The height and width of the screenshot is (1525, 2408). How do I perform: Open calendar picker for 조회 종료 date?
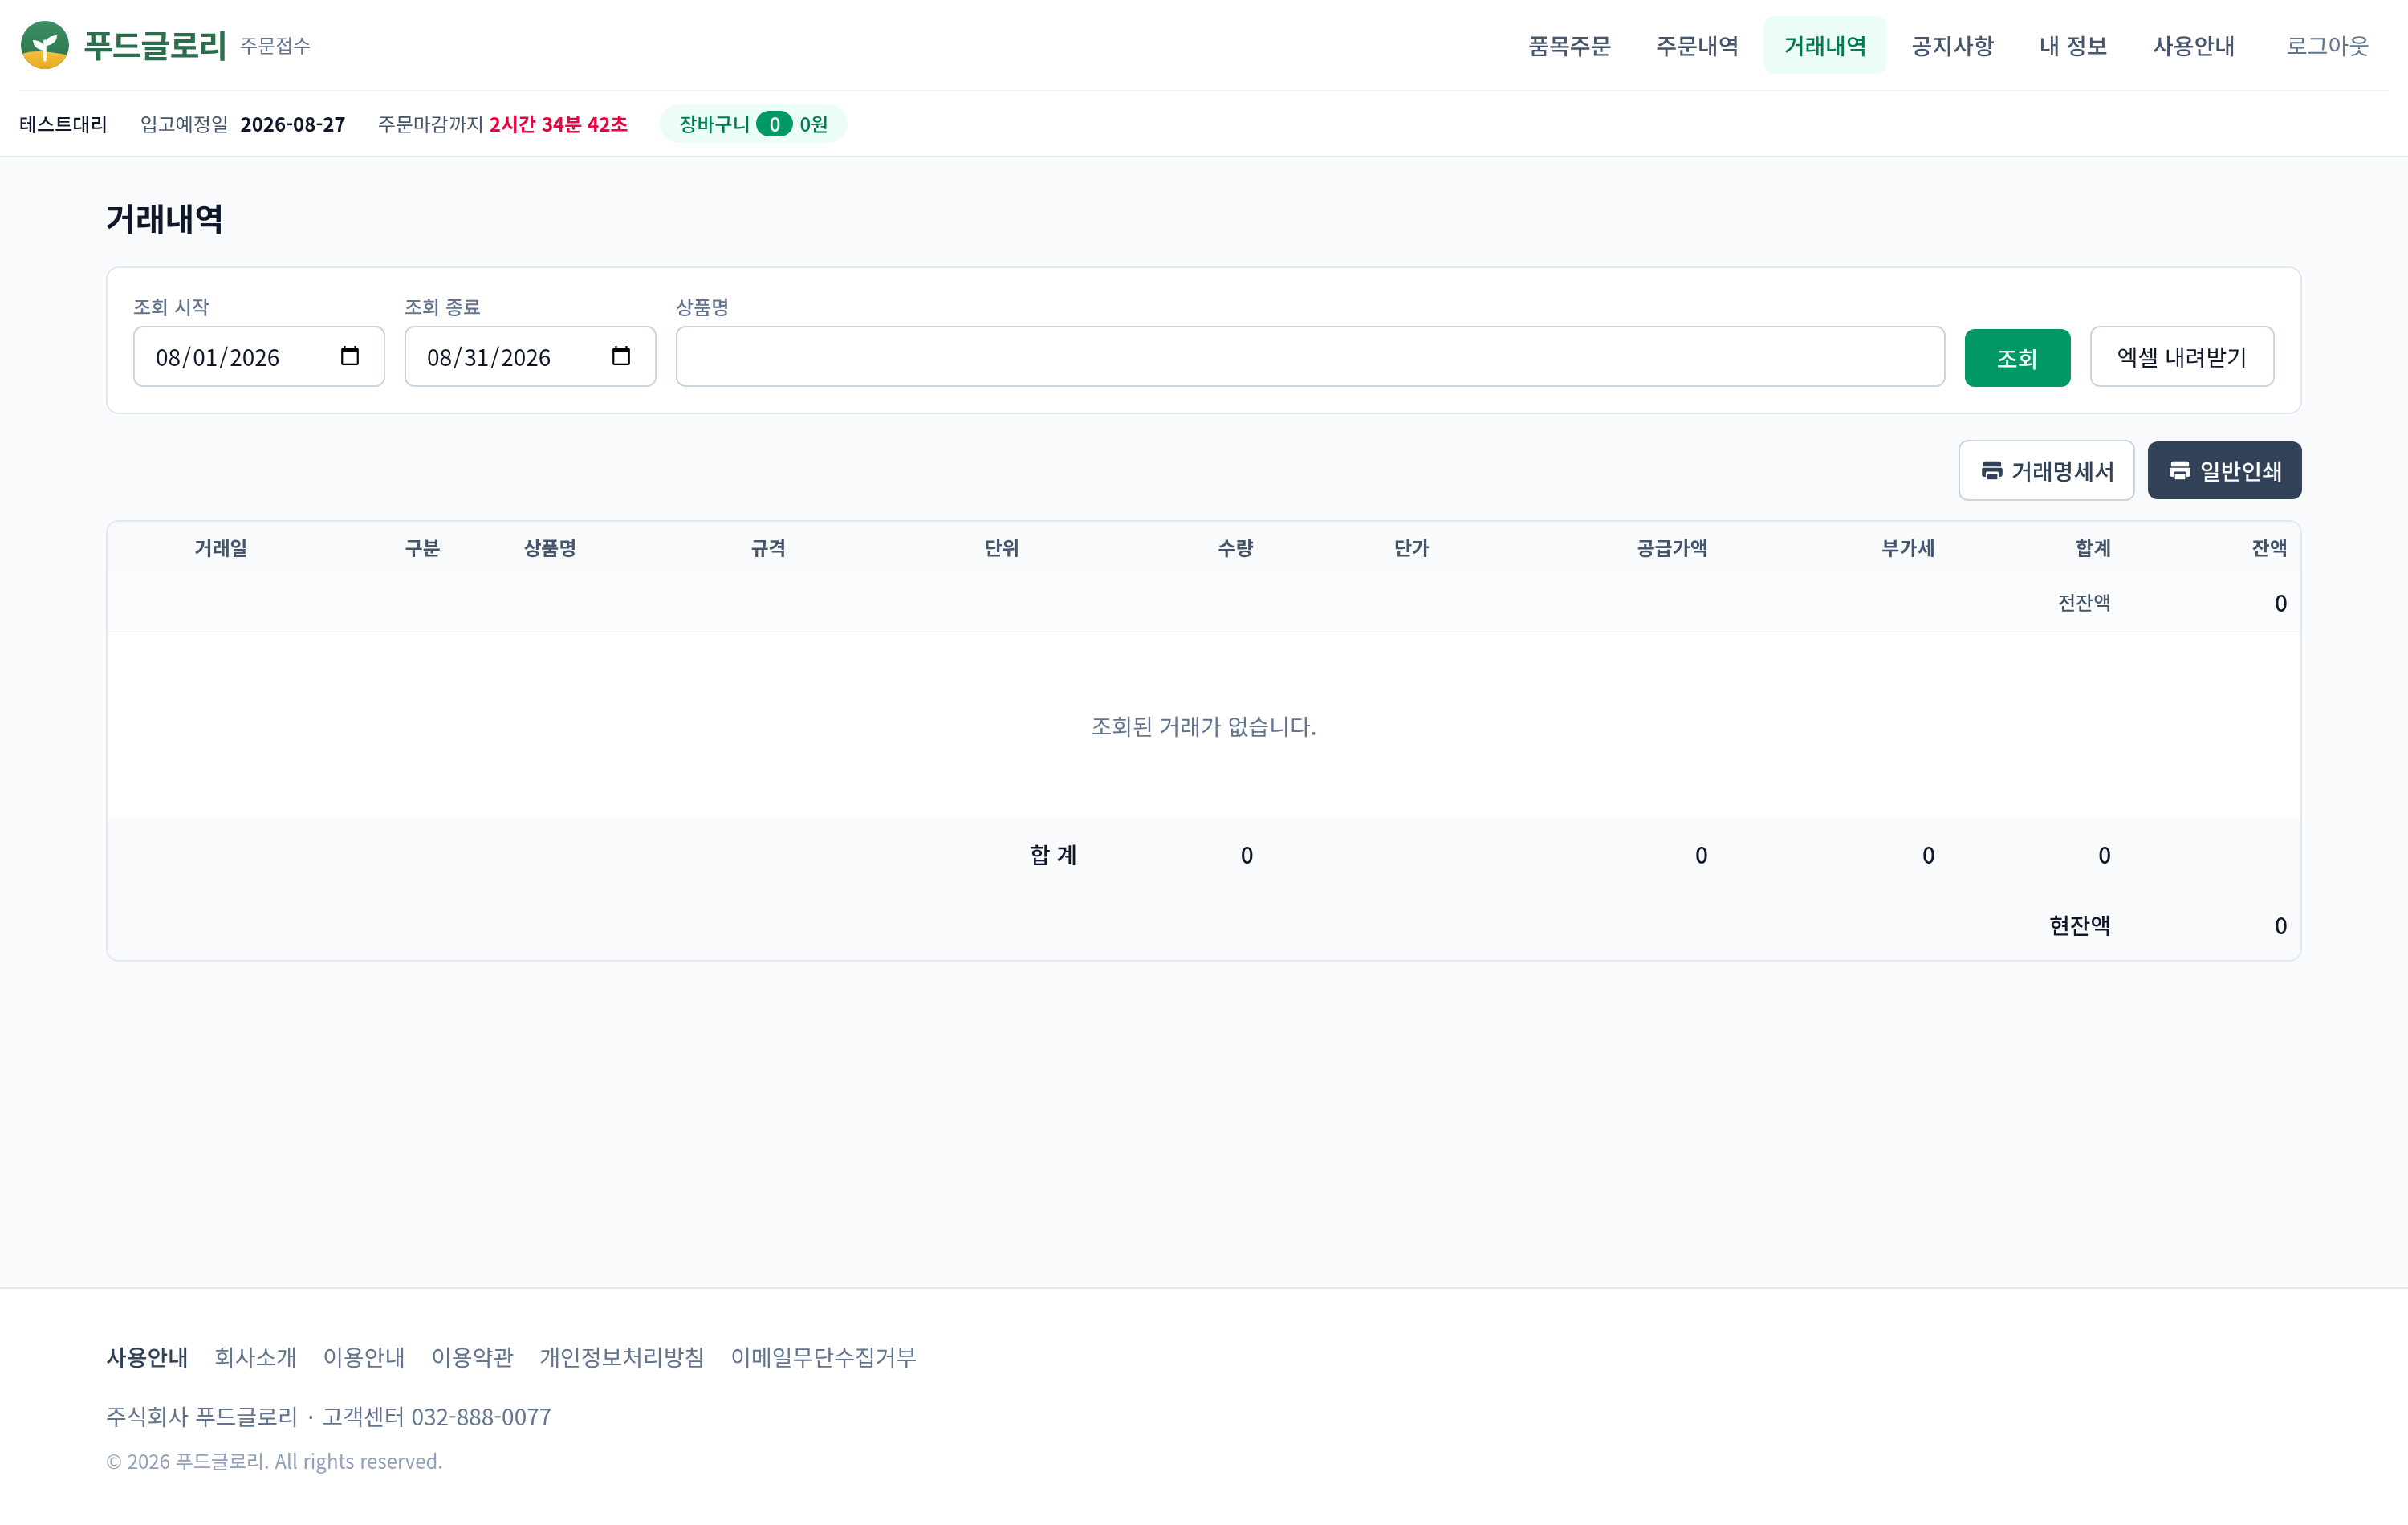621,356
